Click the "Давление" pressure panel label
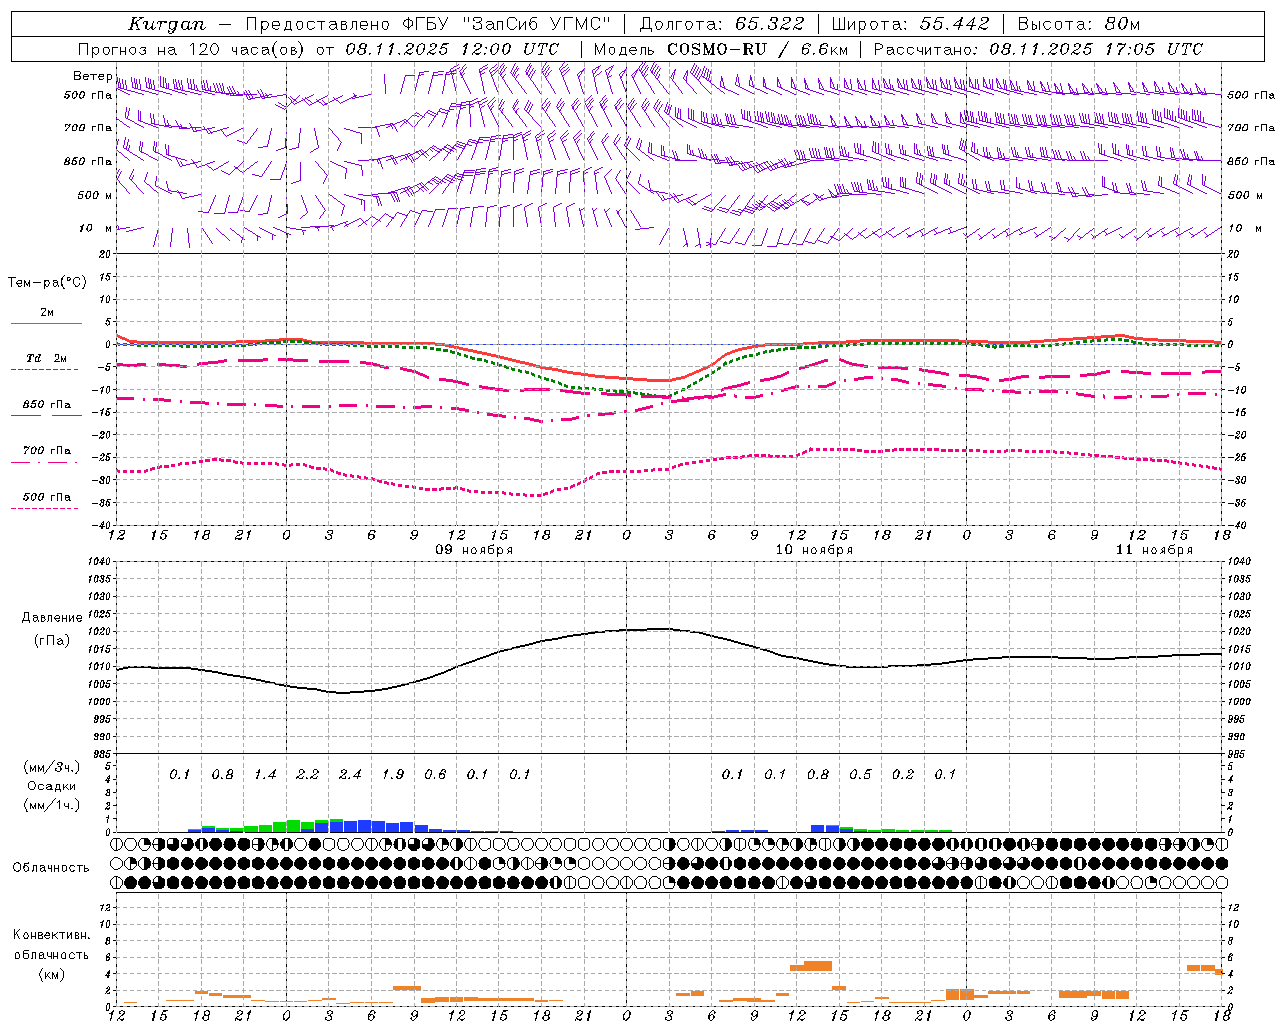Screen dimensions: 1280x1024 [52, 618]
